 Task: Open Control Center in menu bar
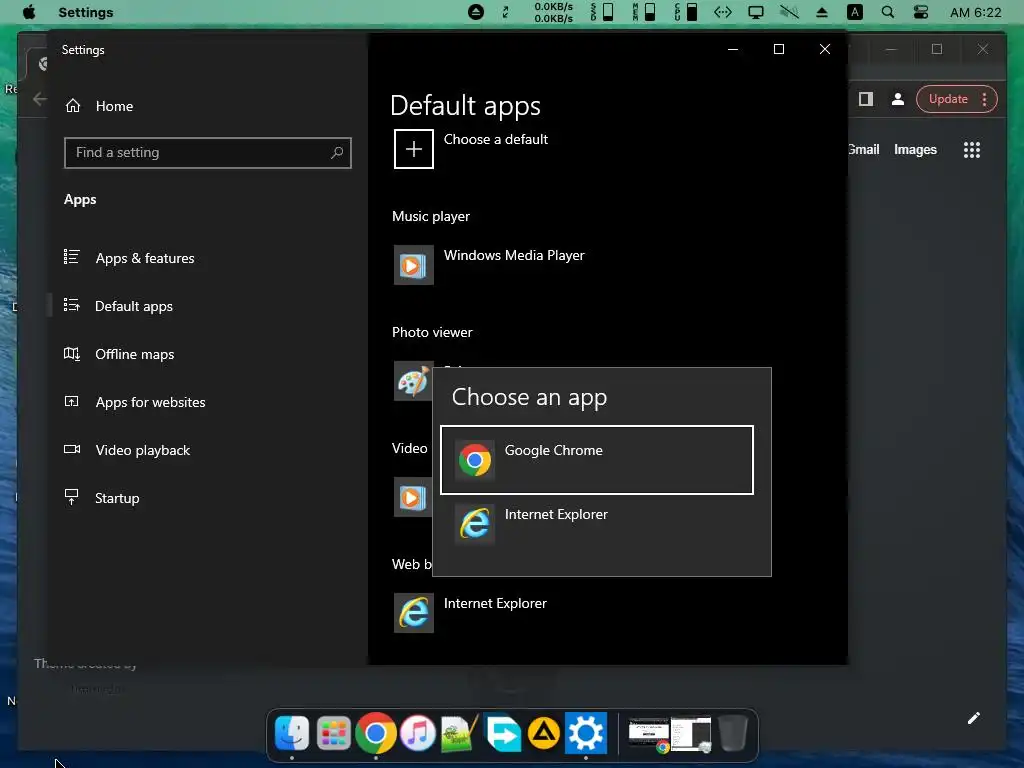click(921, 12)
